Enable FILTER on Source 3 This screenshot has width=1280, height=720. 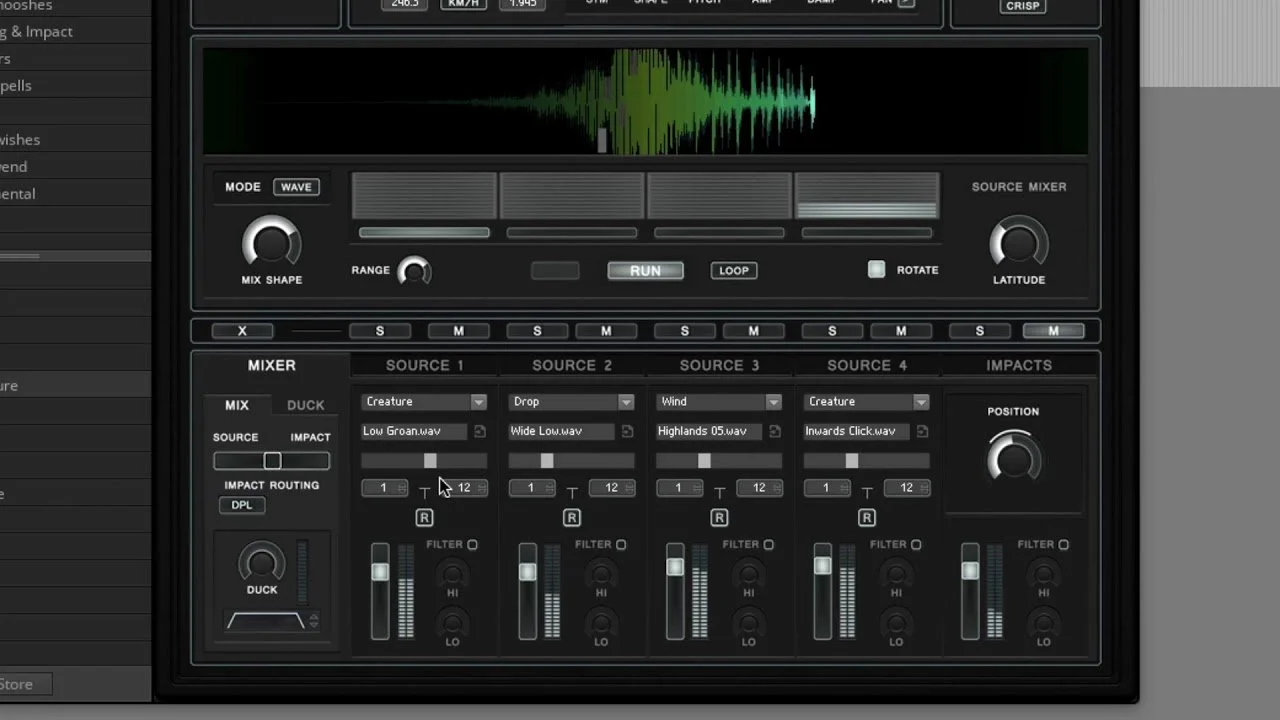768,545
